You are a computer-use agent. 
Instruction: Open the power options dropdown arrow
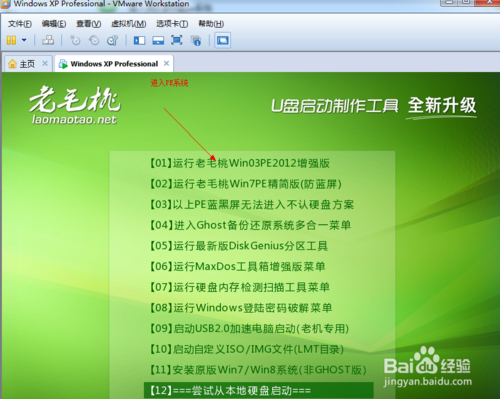(x=24, y=40)
